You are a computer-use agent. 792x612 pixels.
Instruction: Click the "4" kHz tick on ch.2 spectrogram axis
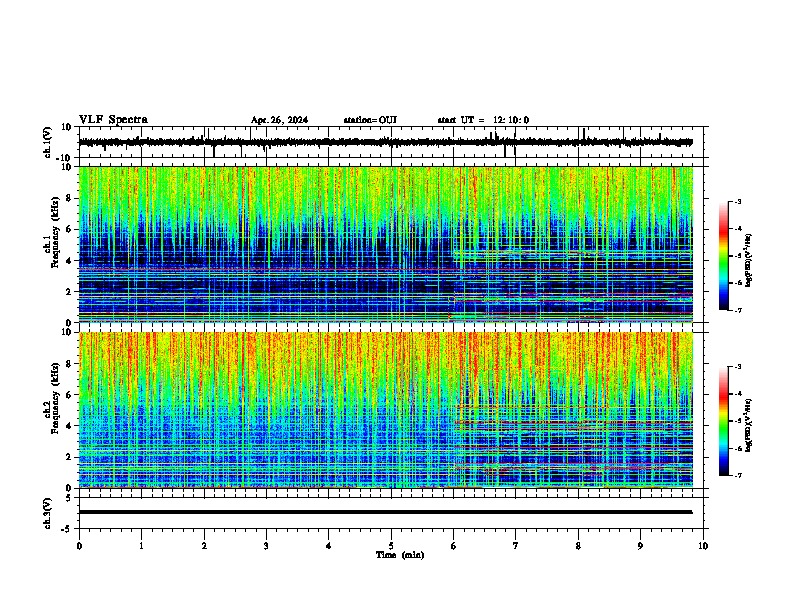pos(70,426)
